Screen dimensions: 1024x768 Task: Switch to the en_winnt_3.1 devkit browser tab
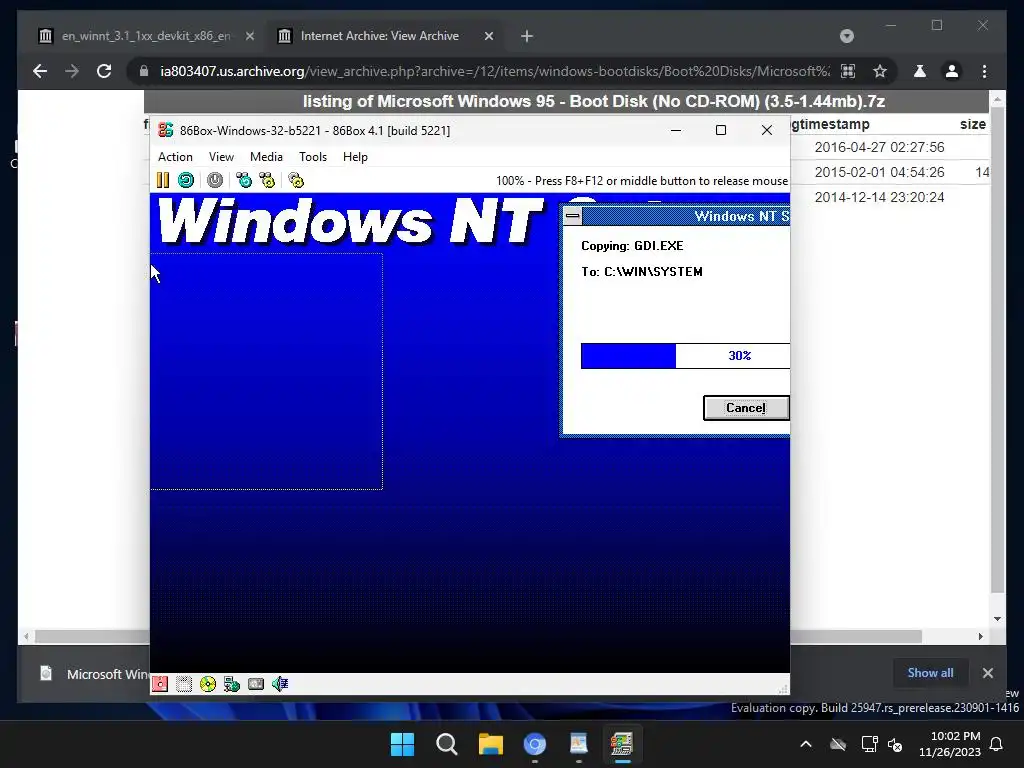click(x=146, y=36)
